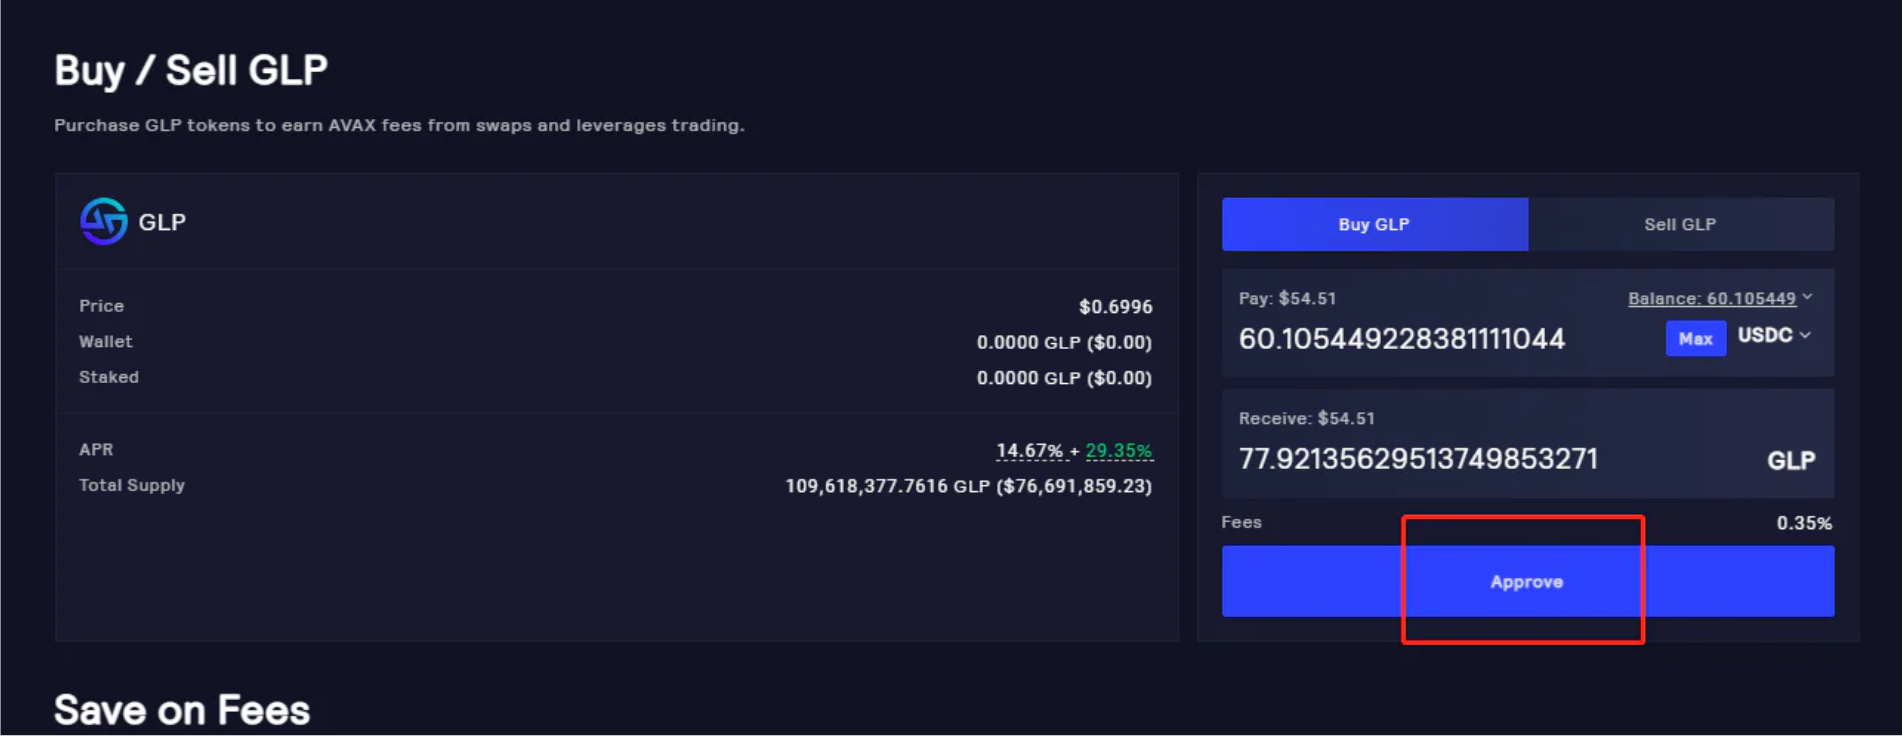Select the Buy GLP tab
The height and width of the screenshot is (738, 1902).
tap(1374, 224)
